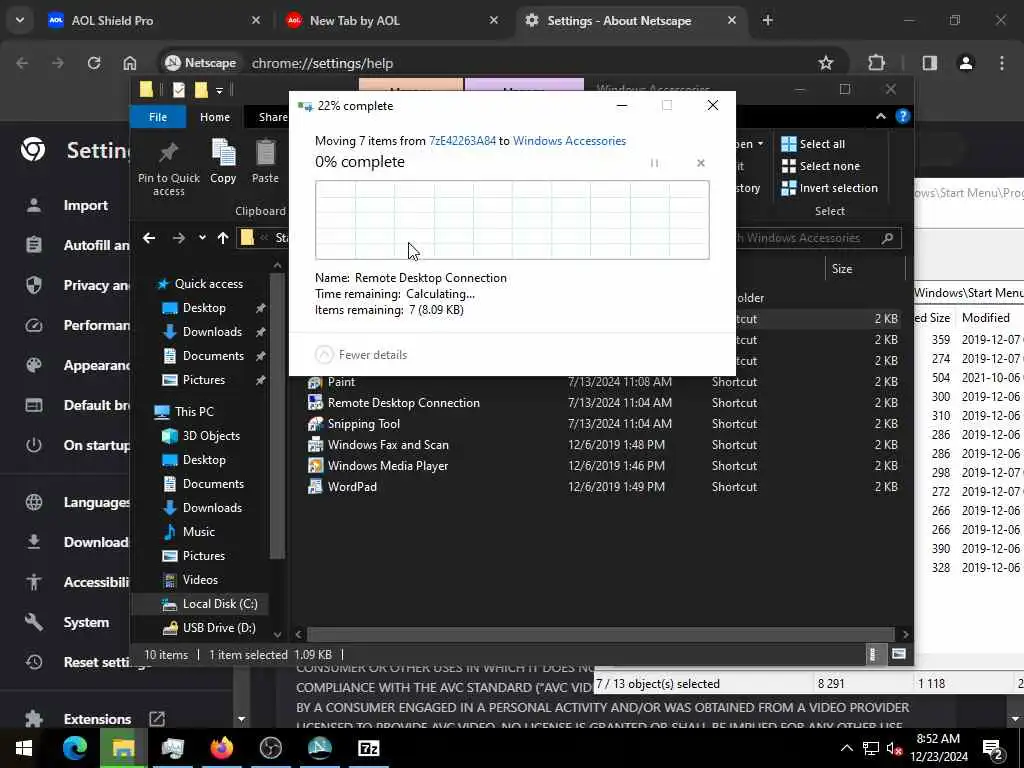Click Select none in ribbon
Screen dimensions: 1024x768
821,167
